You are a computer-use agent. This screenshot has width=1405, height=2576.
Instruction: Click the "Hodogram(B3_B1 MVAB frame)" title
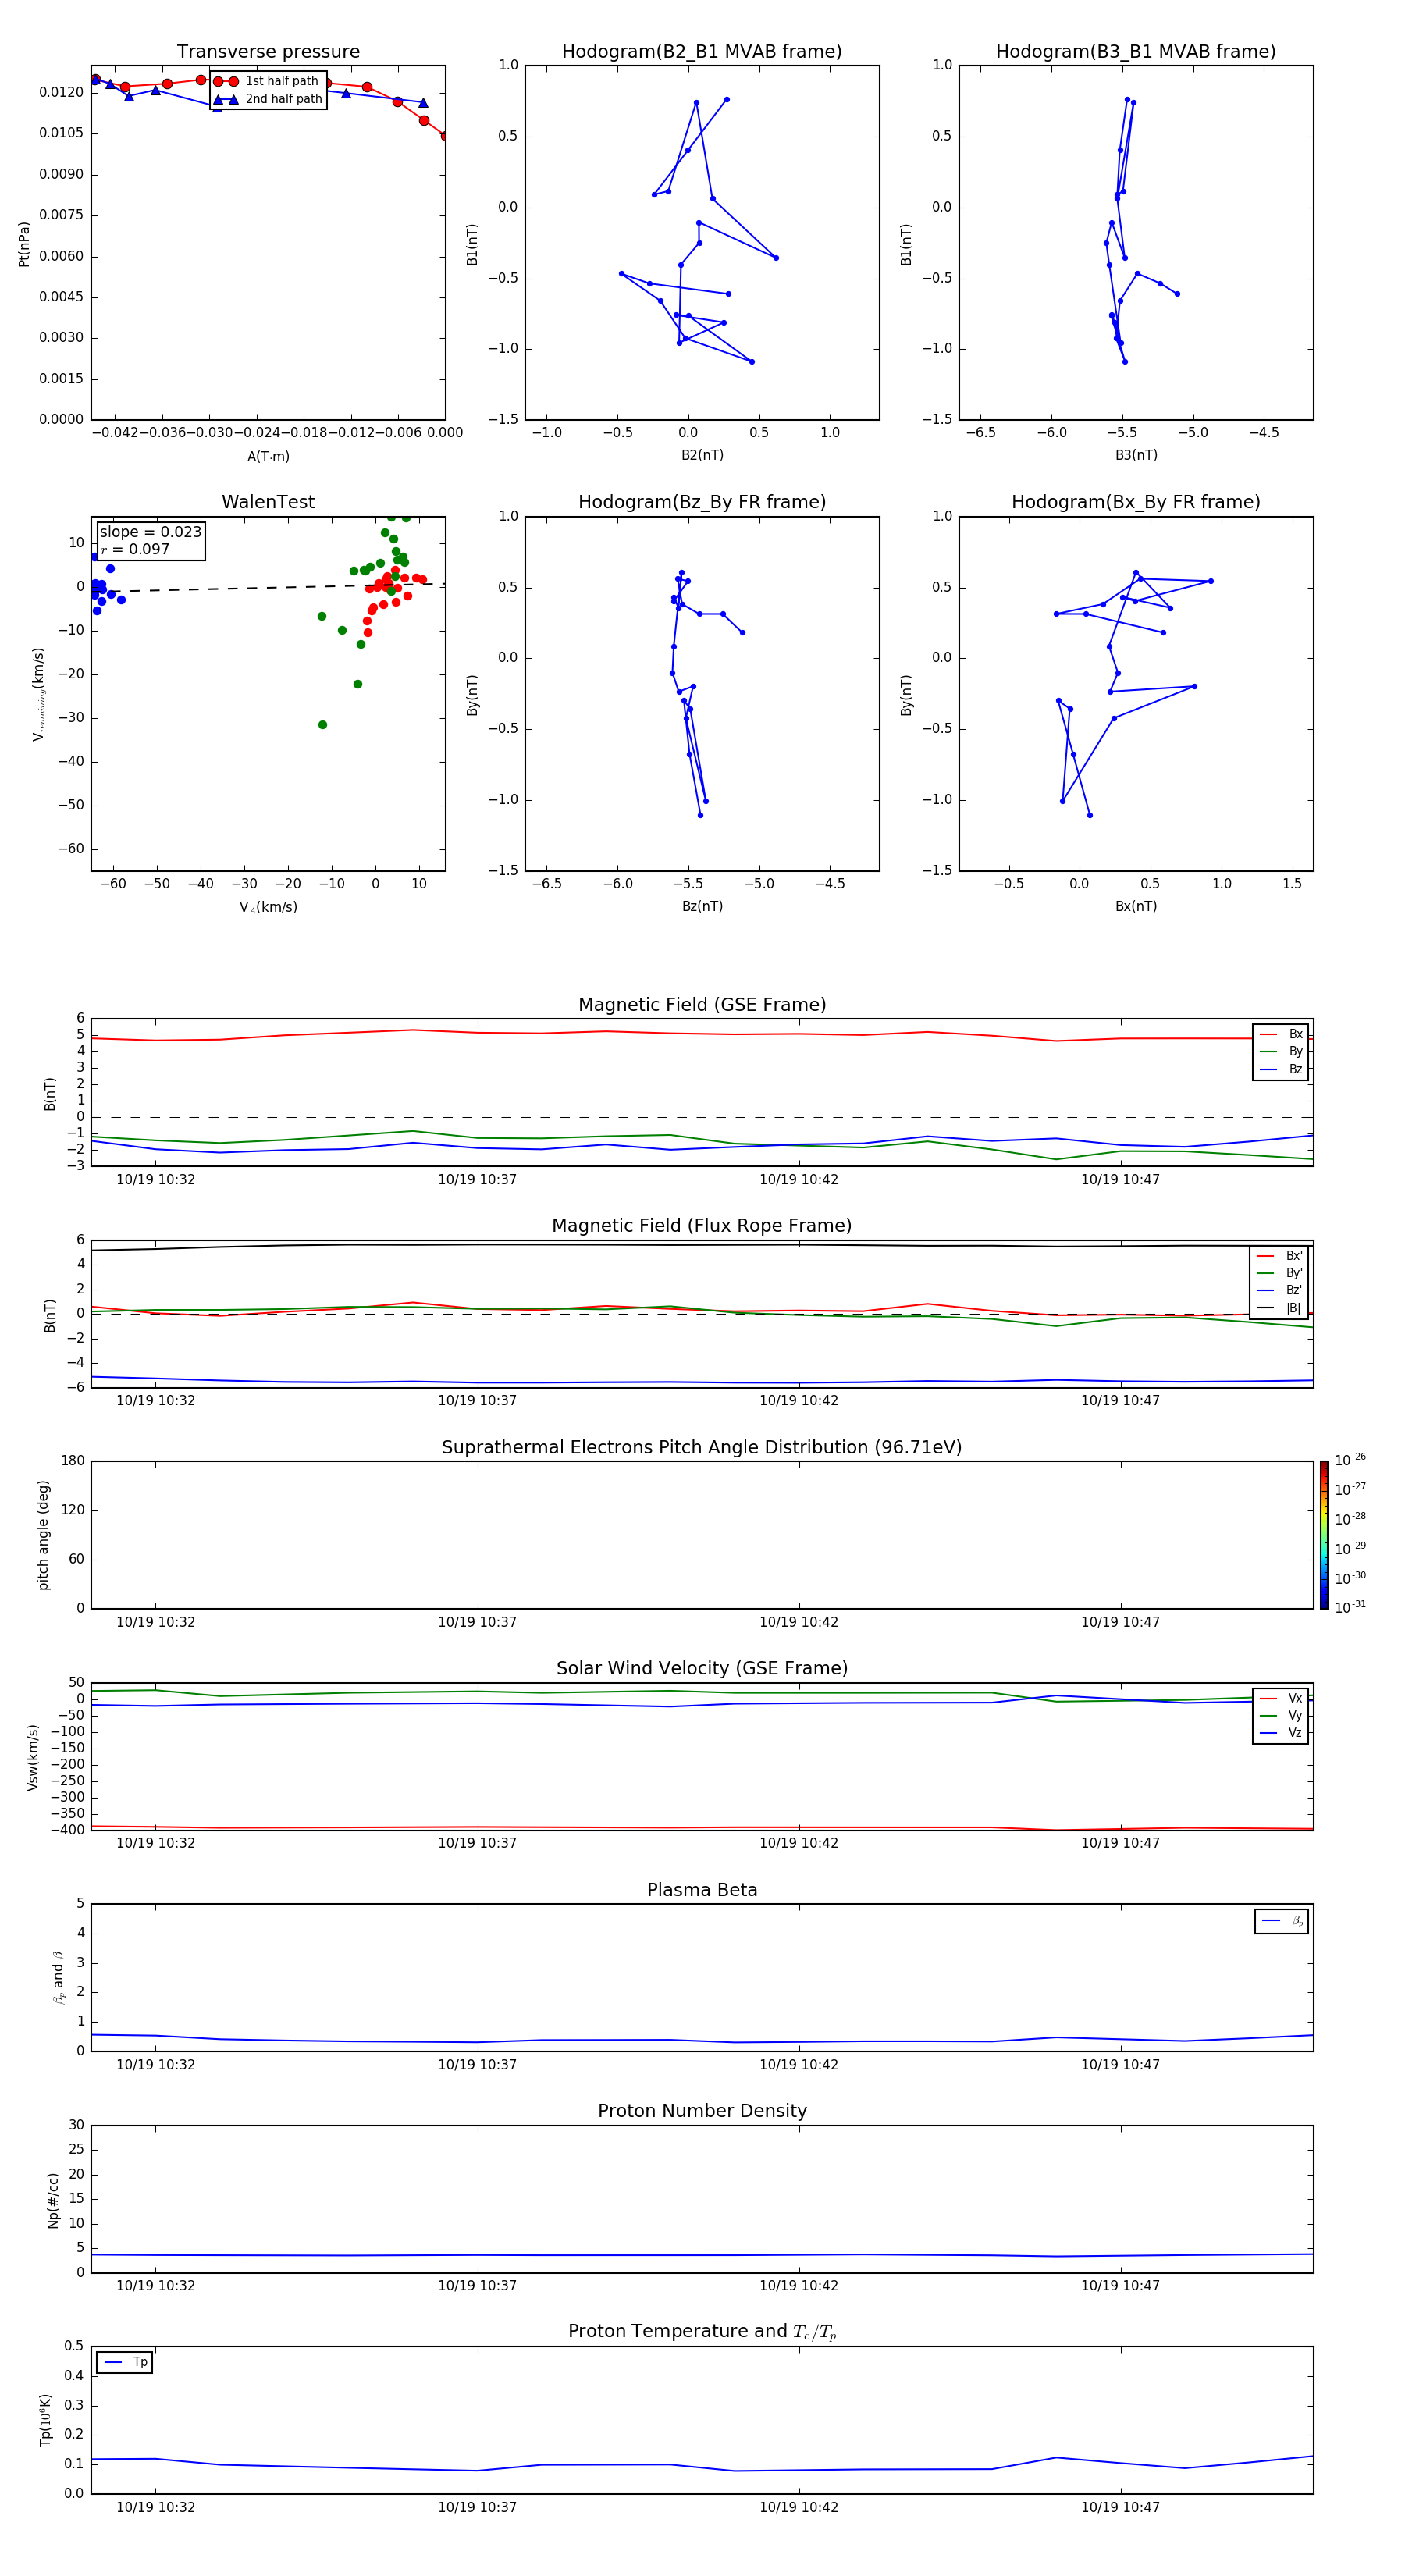(1136, 52)
